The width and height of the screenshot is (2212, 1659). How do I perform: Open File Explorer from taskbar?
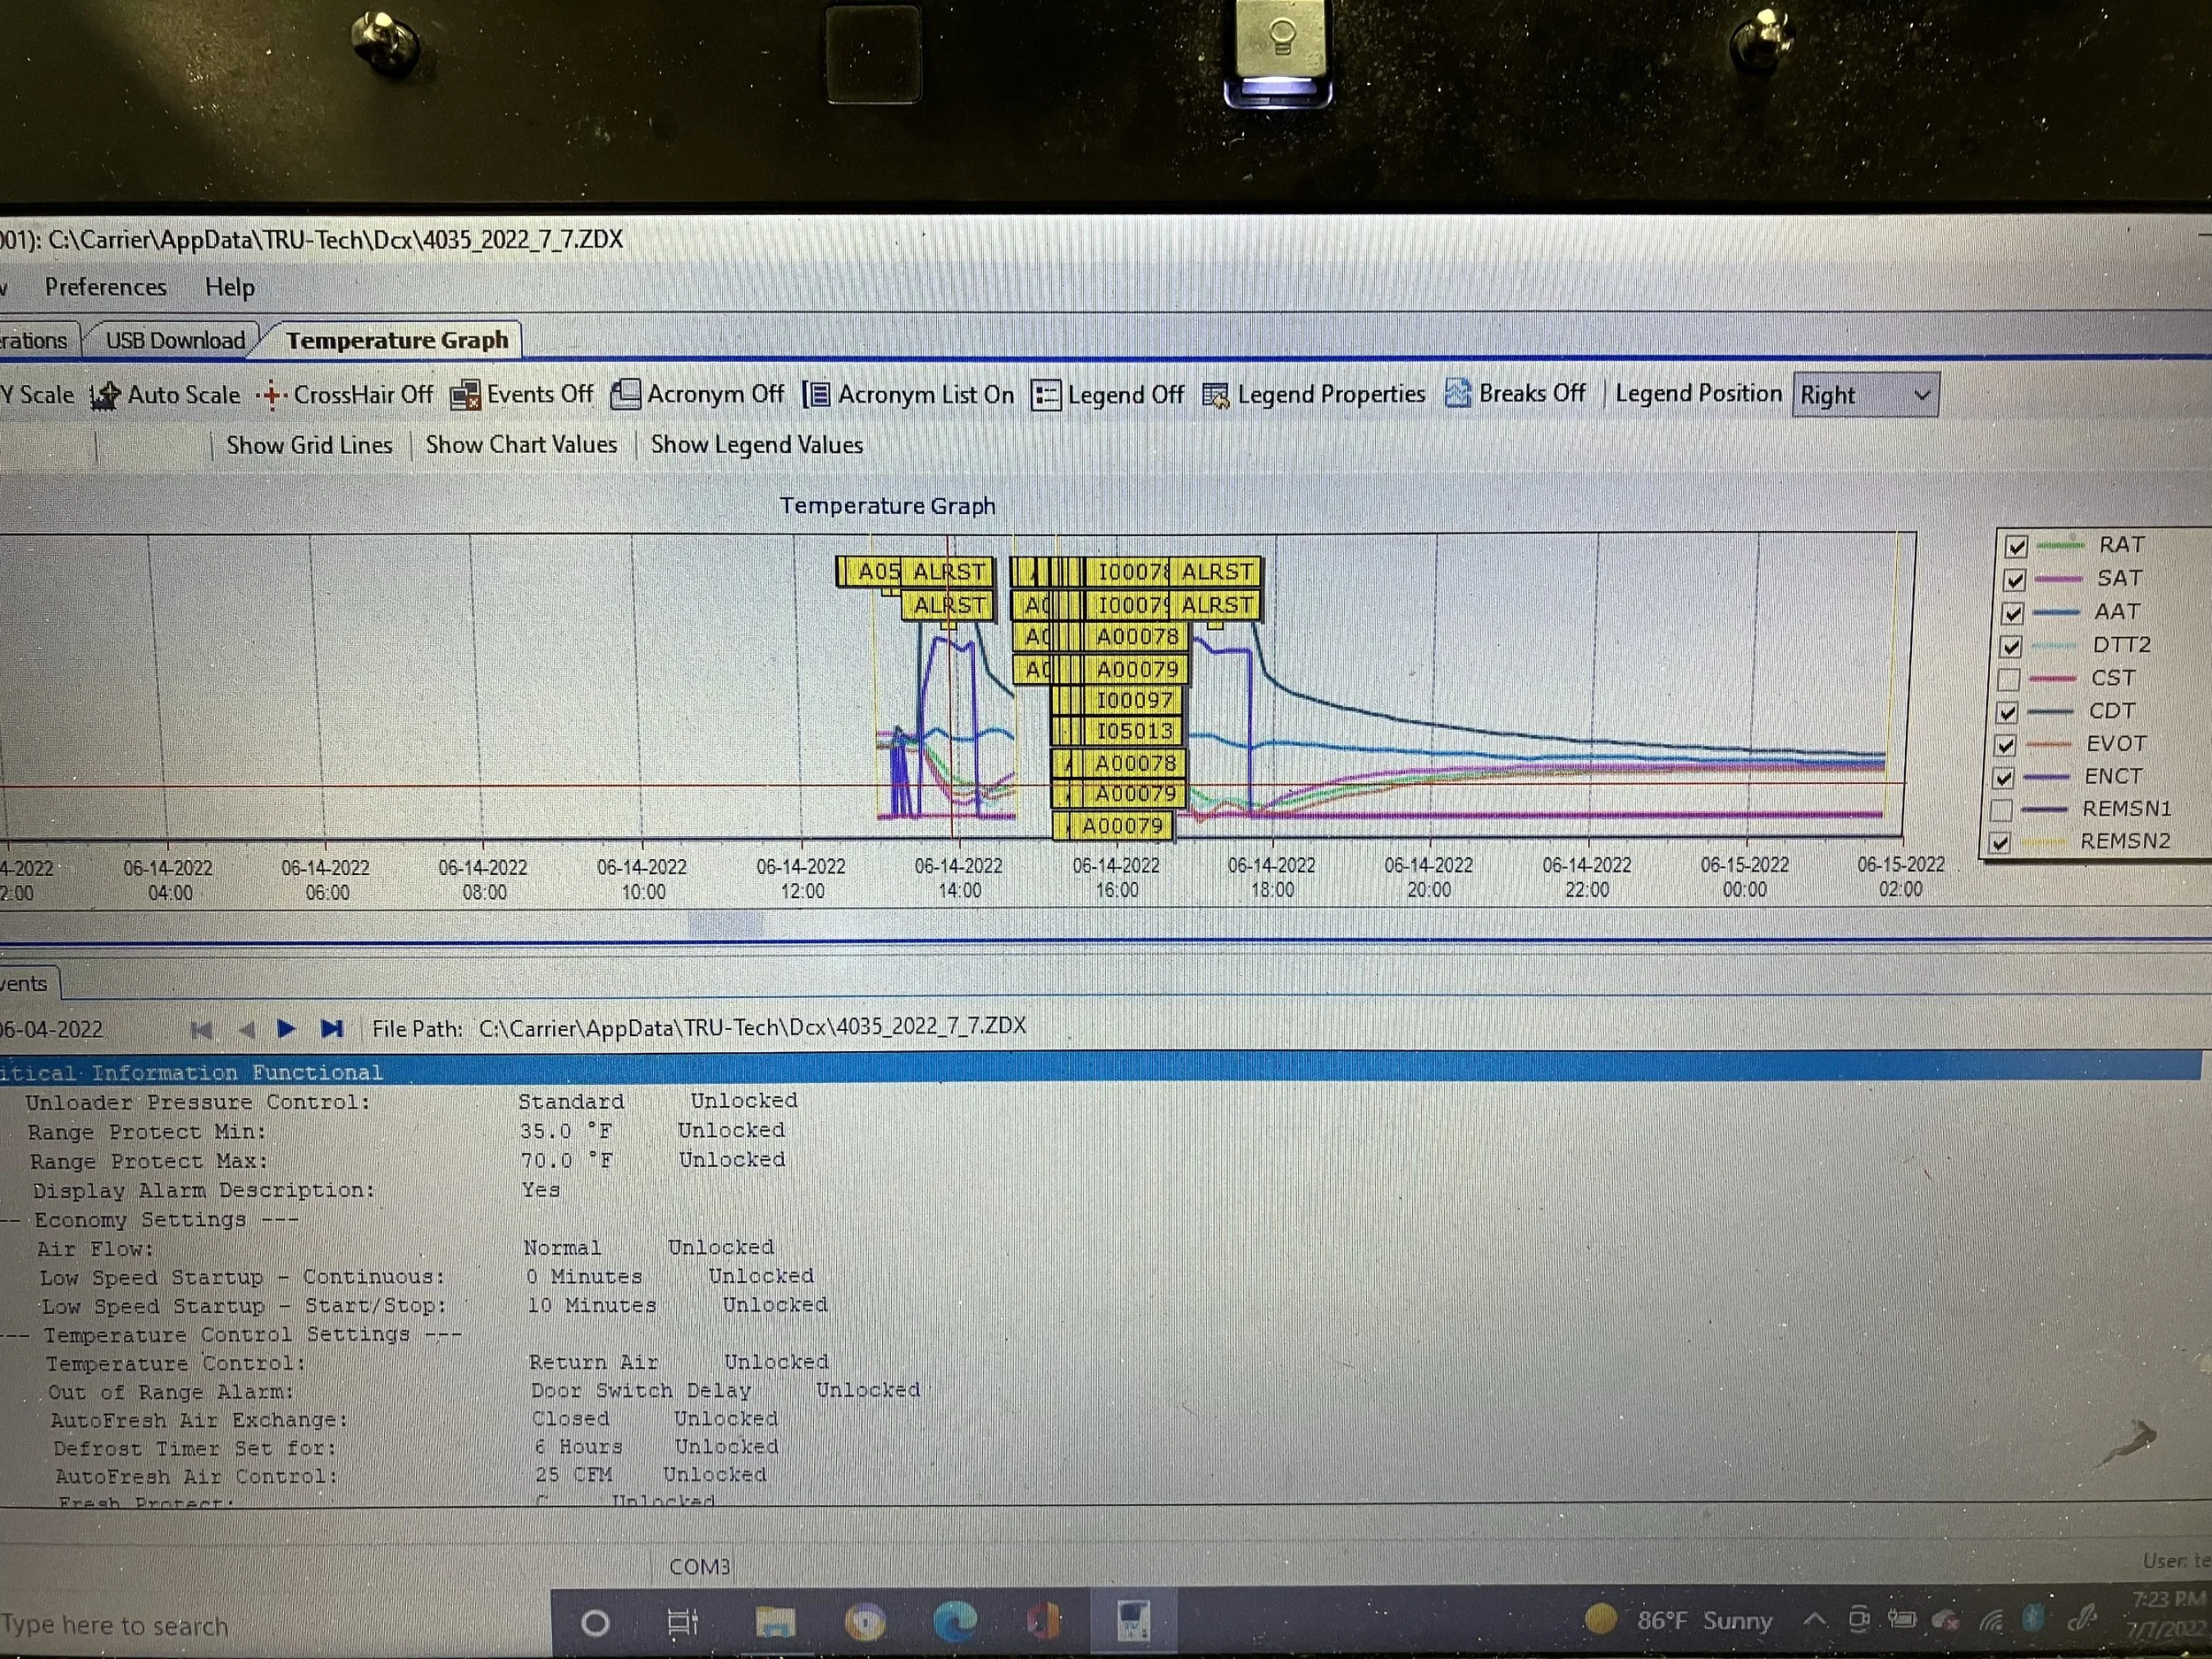pos(775,1622)
